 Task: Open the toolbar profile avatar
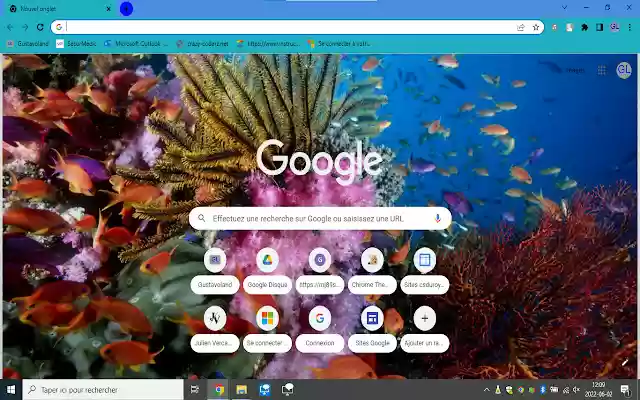pyautogui.click(x=615, y=27)
